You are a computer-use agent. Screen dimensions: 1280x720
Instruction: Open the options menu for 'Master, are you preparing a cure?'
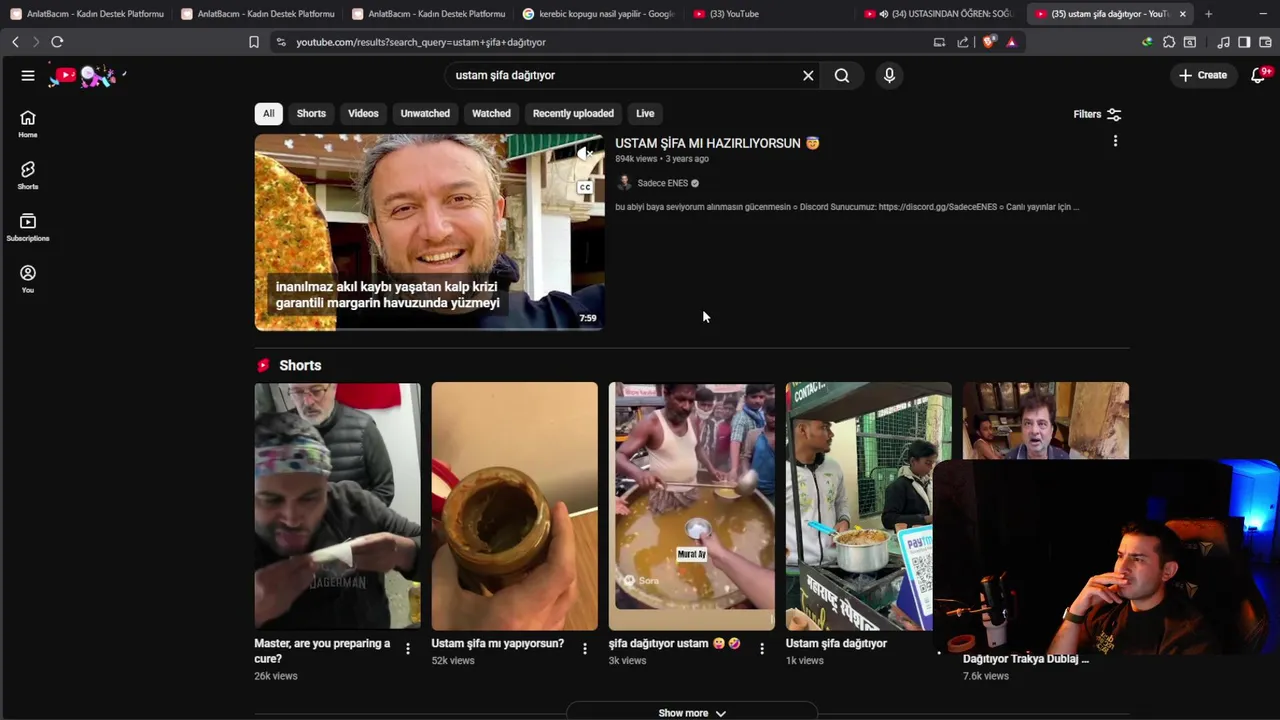(408, 649)
